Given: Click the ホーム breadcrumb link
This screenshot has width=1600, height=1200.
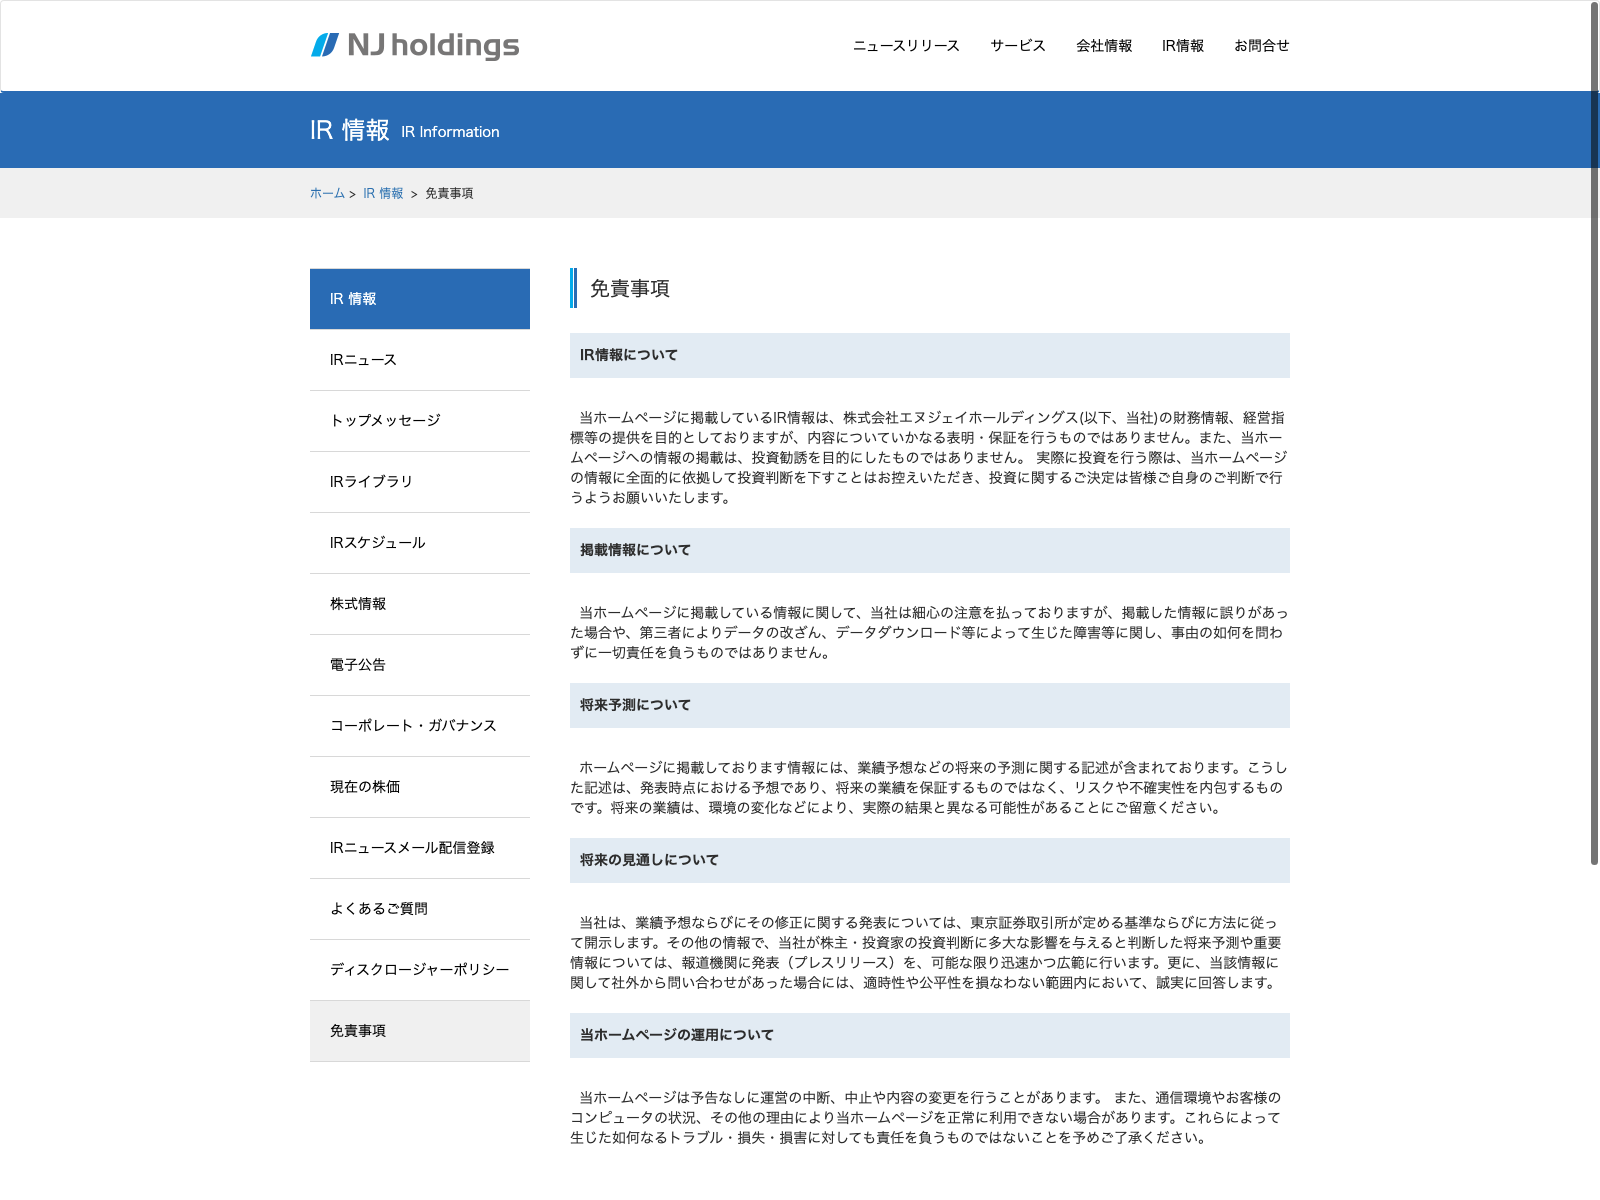Looking at the screenshot, I should coord(327,194).
